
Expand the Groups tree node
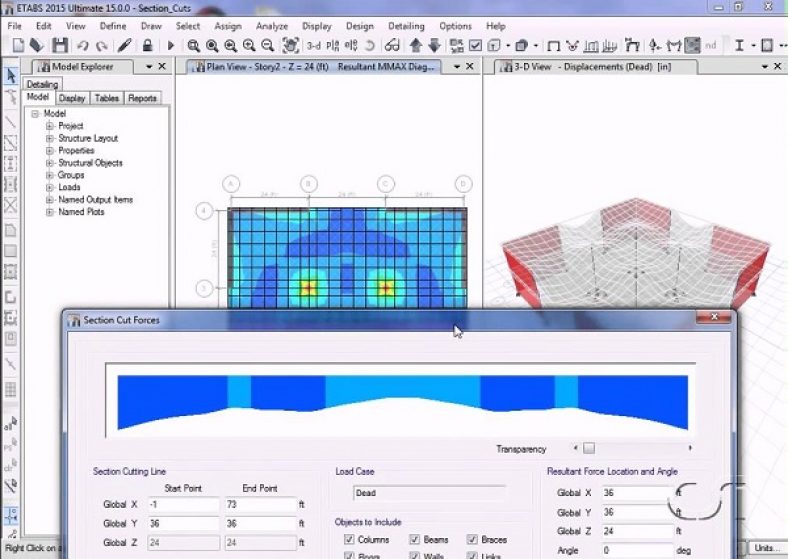(50, 175)
